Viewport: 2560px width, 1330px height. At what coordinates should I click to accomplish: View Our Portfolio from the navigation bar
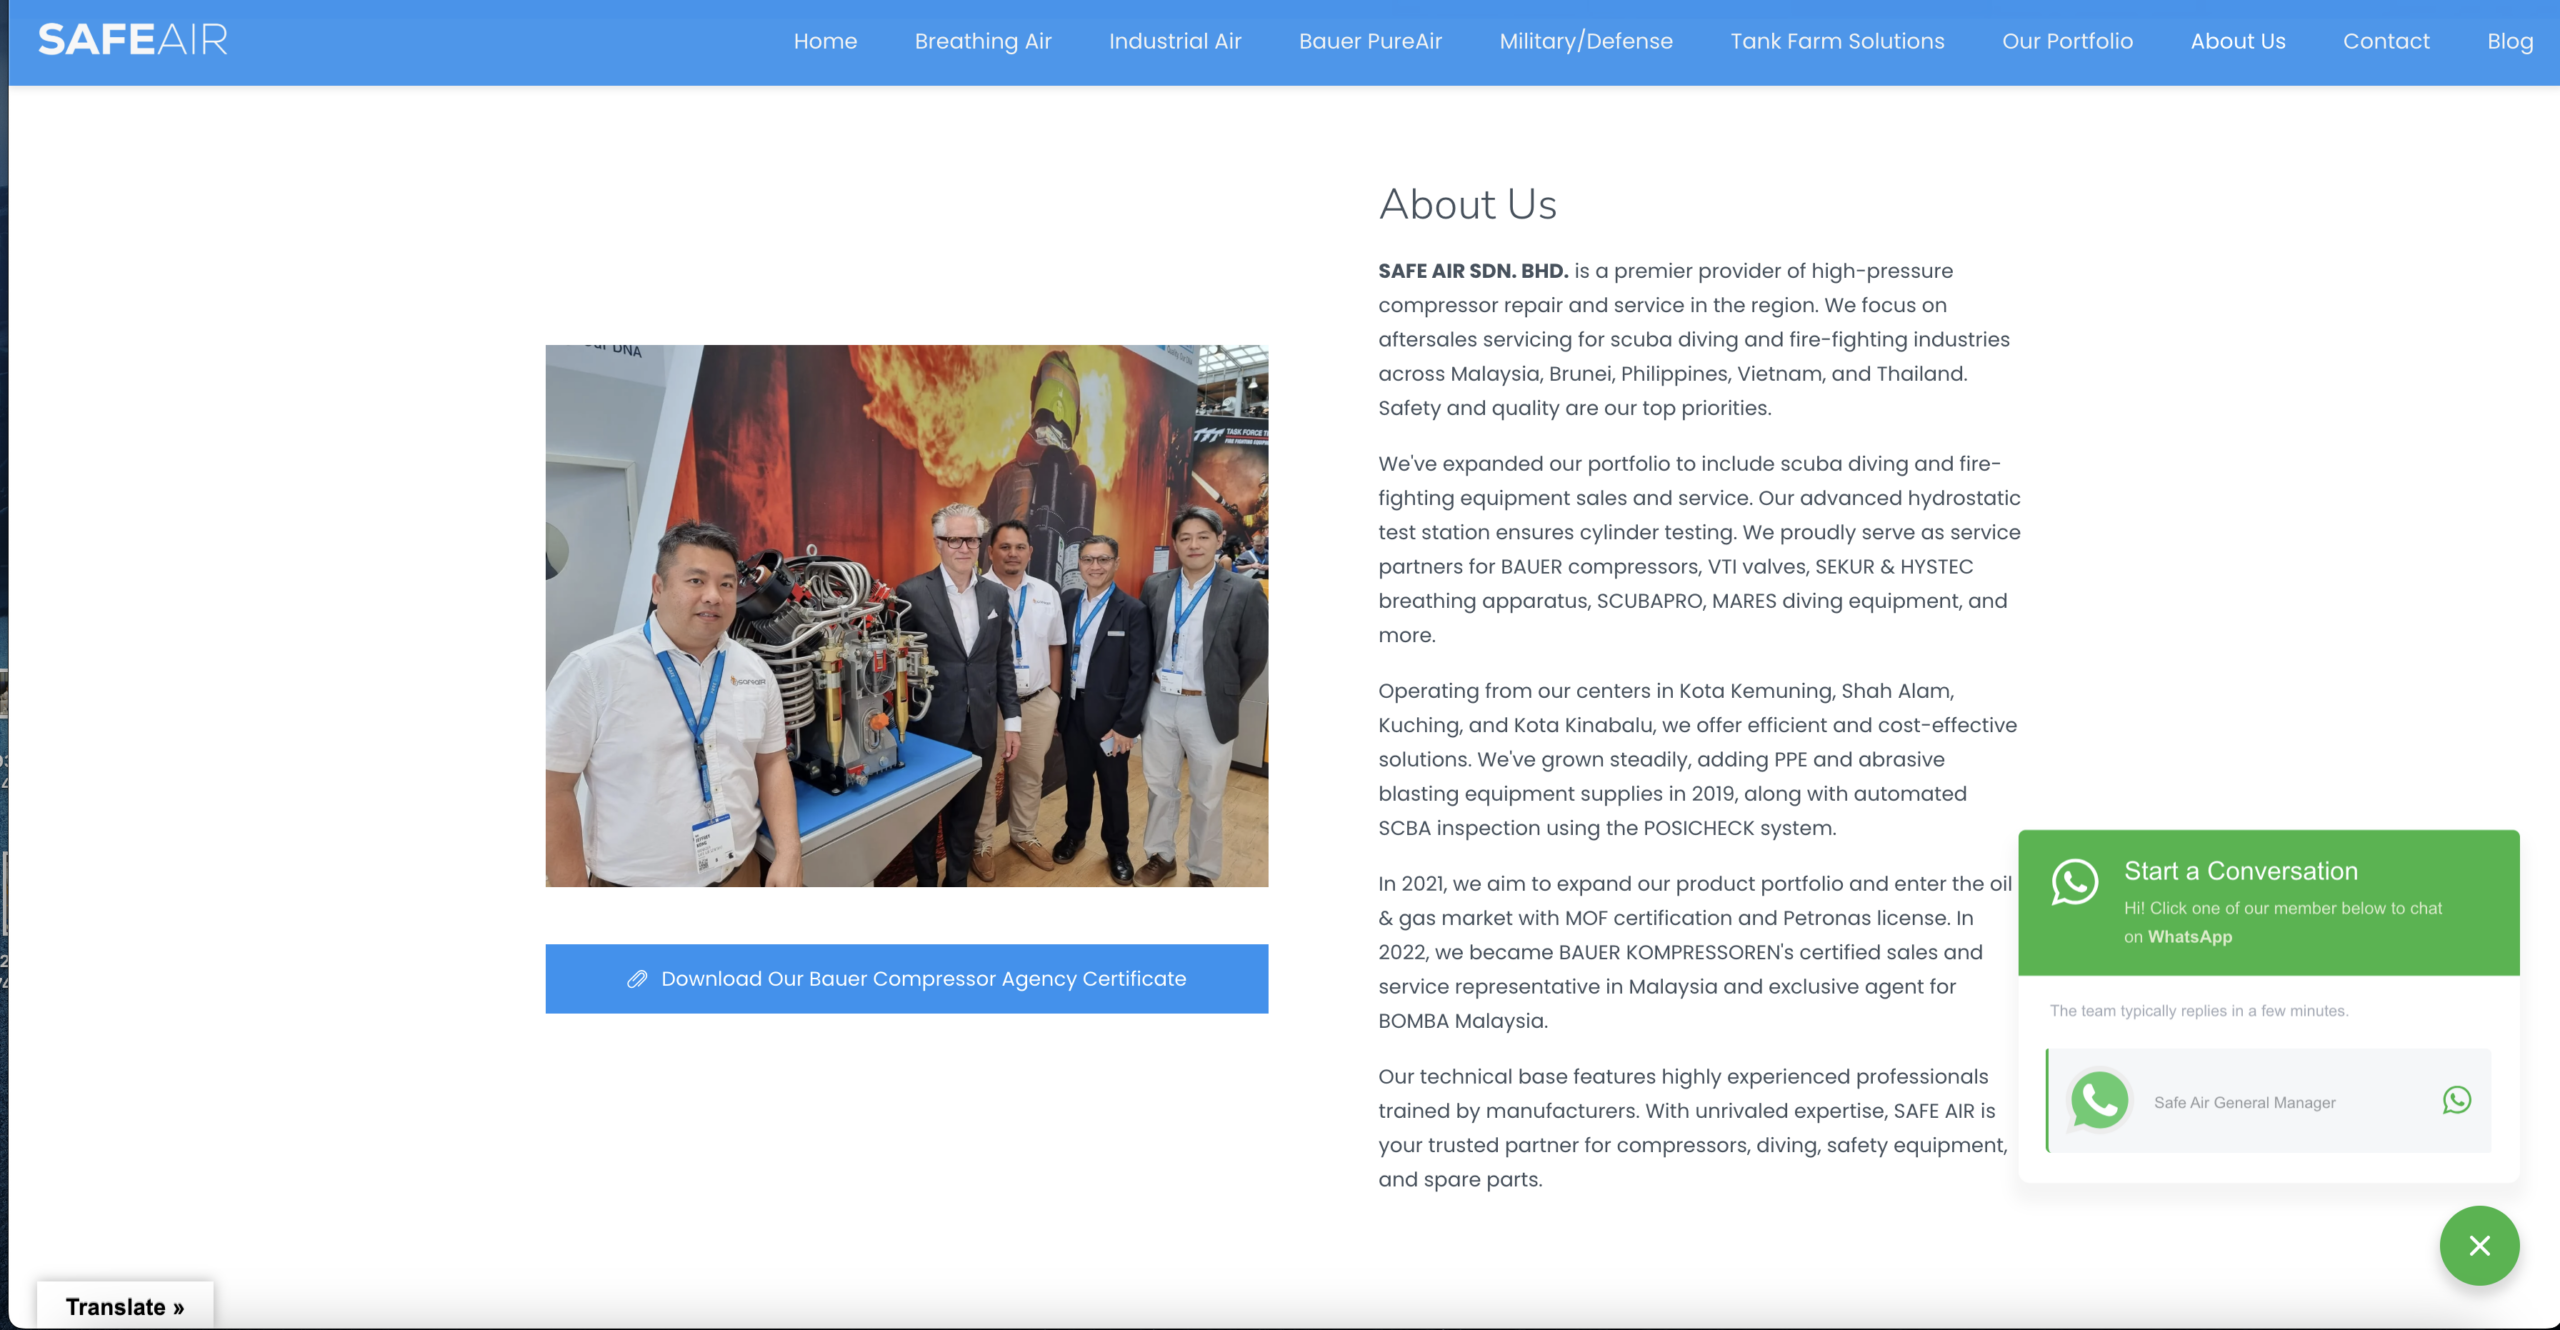click(2067, 41)
